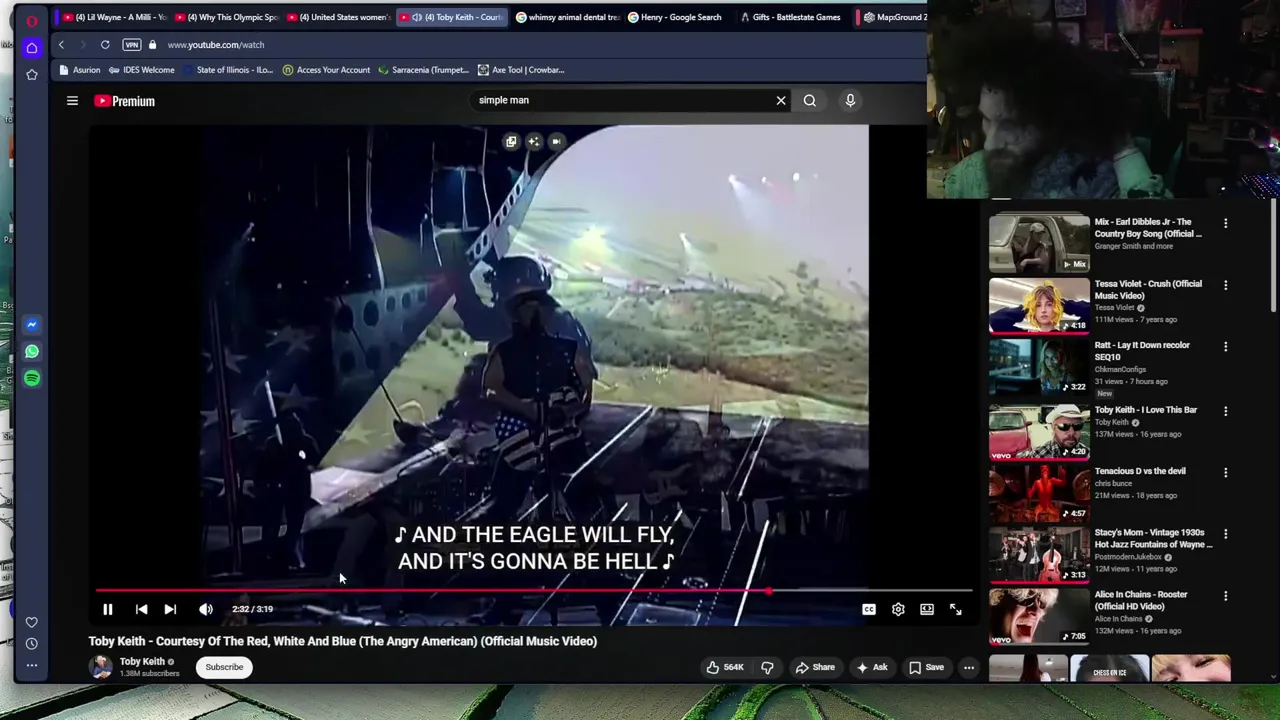Open the sidebar heart pinboards icon
The image size is (1280, 720).
[32, 622]
